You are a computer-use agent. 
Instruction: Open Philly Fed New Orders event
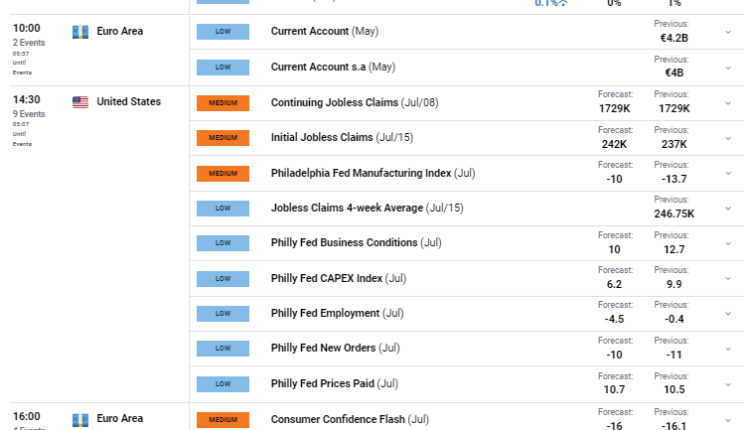[323, 348]
